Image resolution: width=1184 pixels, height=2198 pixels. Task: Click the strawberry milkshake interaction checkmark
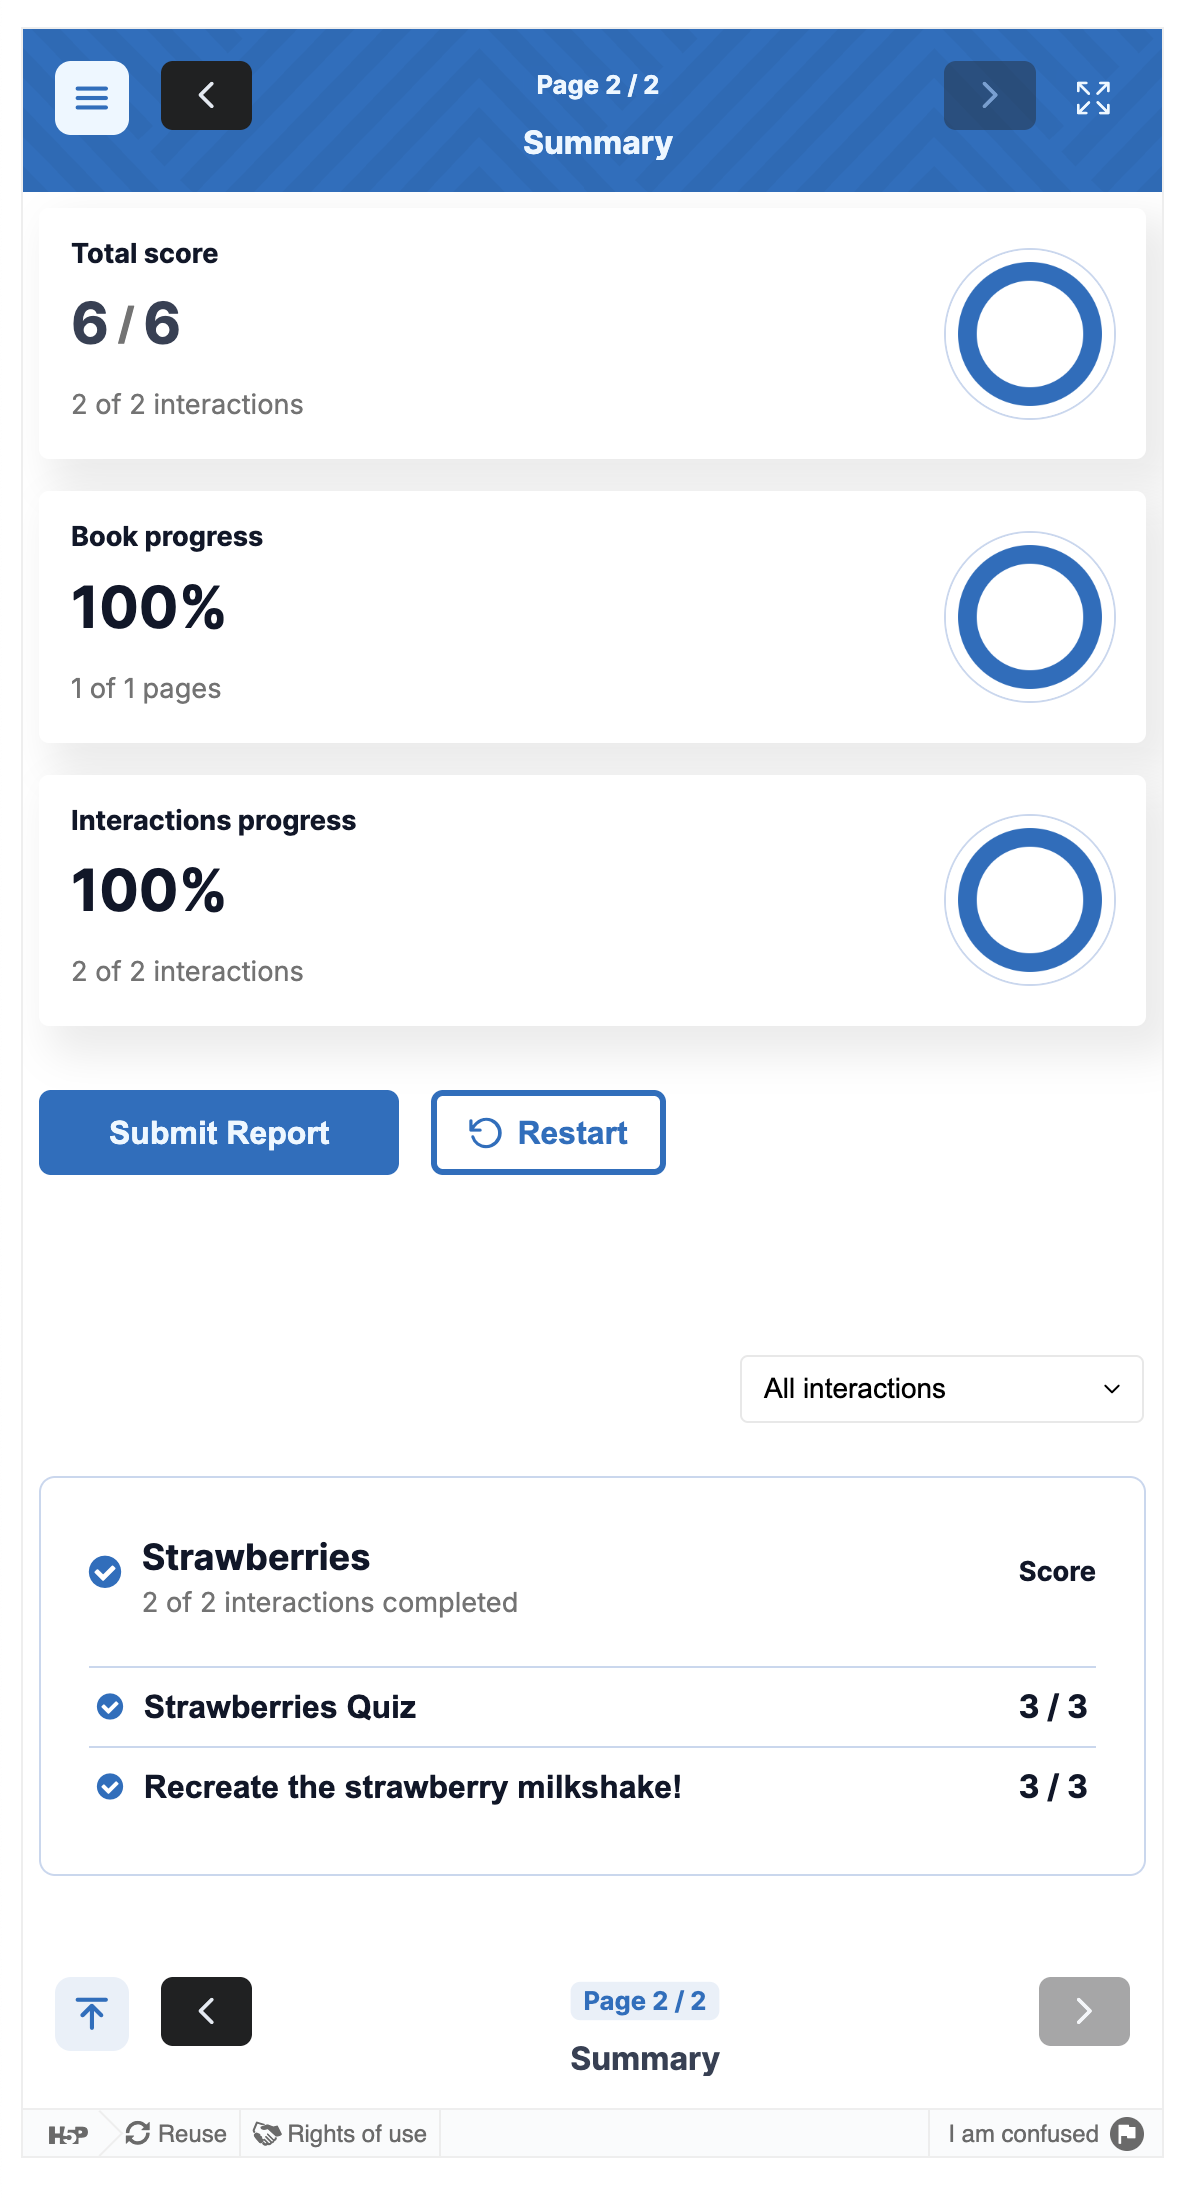(110, 1786)
